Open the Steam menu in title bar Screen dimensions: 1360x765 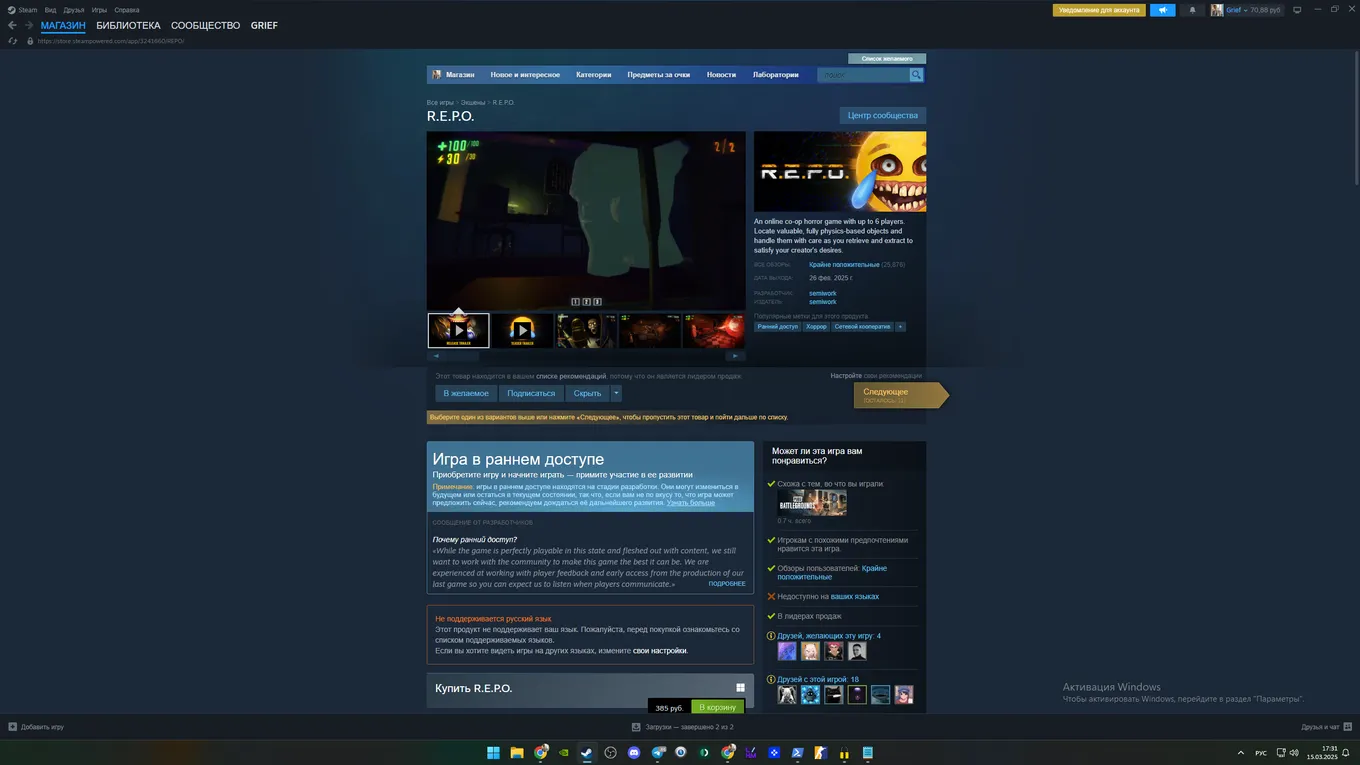(x=28, y=10)
